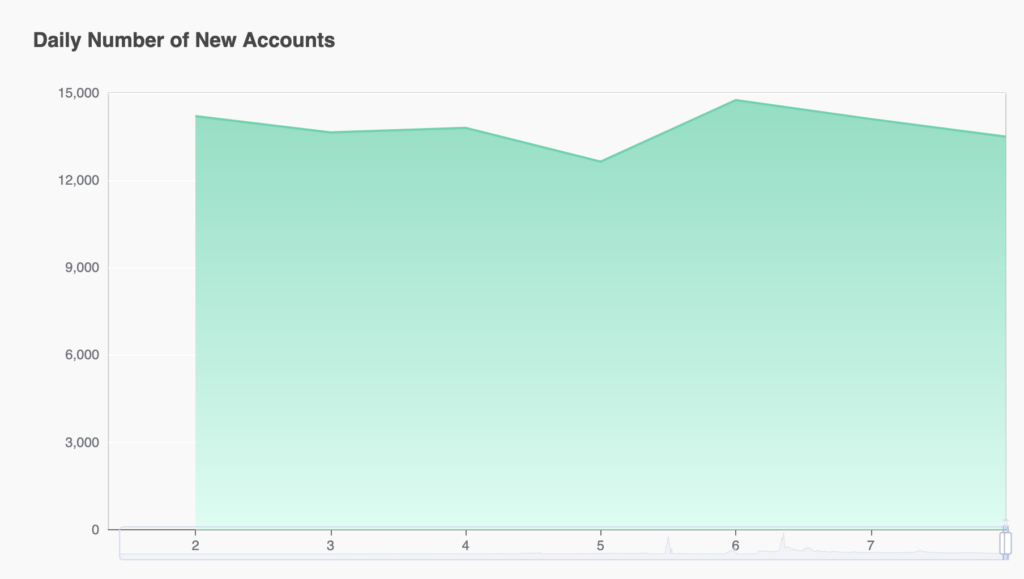
Task: Click the last data point at the chart's right edge
Action: [1005, 136]
